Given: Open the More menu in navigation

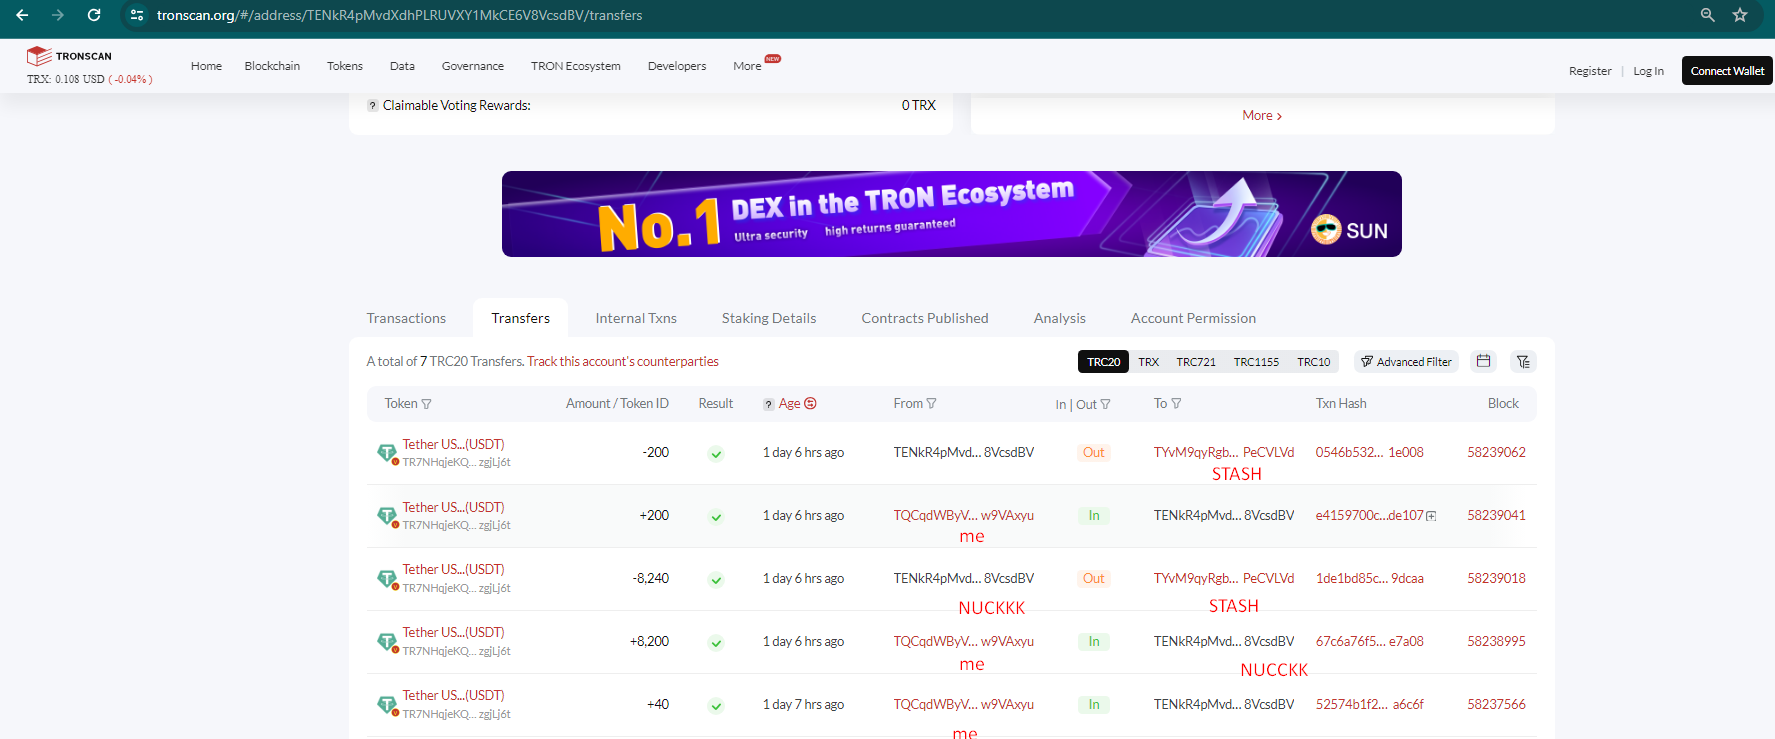Looking at the screenshot, I should [x=747, y=66].
